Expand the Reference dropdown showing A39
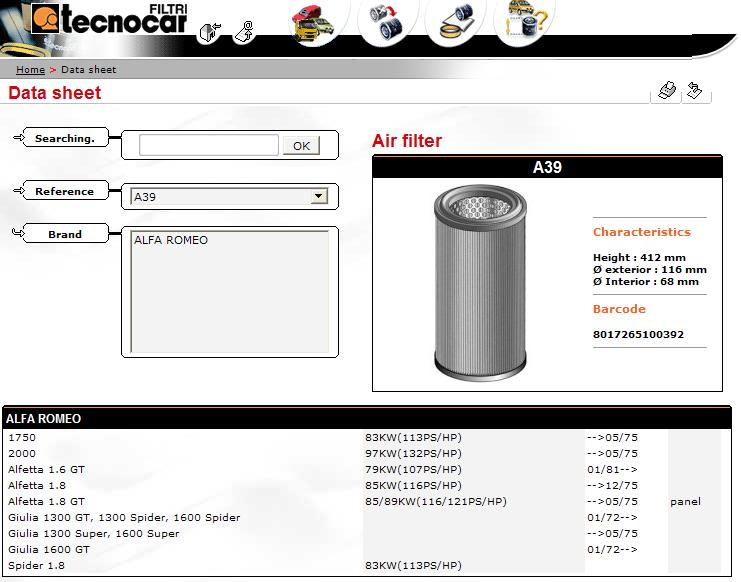Image resolution: width=741 pixels, height=582 pixels. tap(319, 197)
